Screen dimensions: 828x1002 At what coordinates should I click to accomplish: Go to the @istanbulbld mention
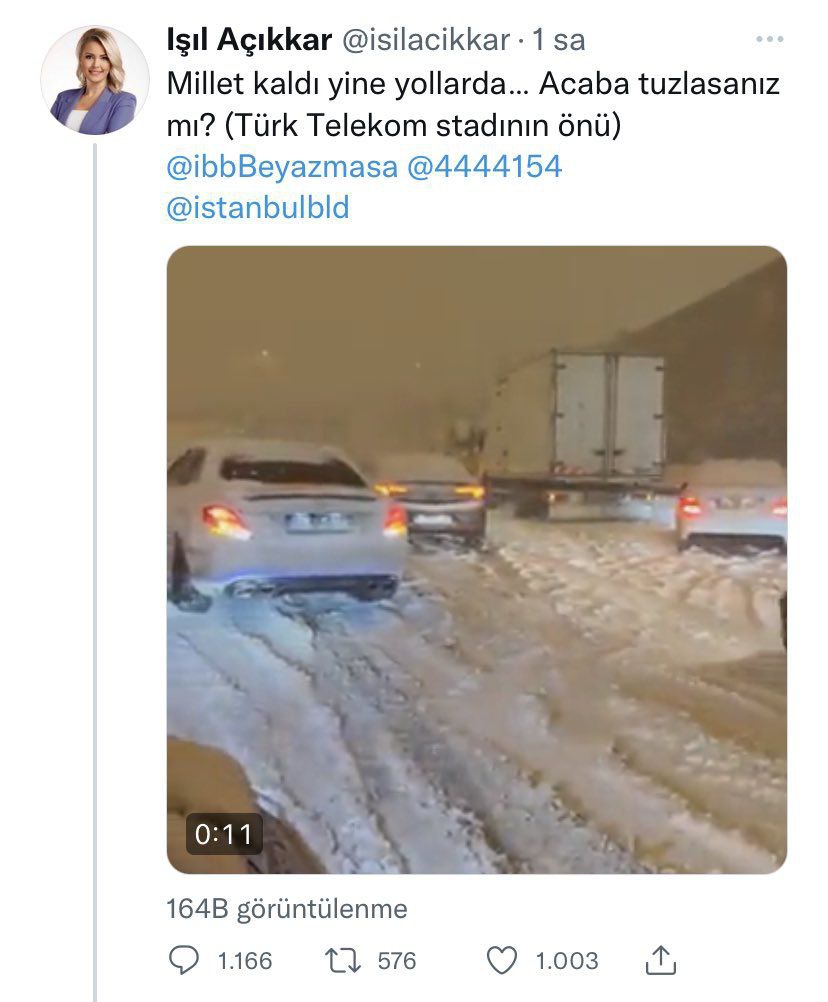tap(258, 208)
